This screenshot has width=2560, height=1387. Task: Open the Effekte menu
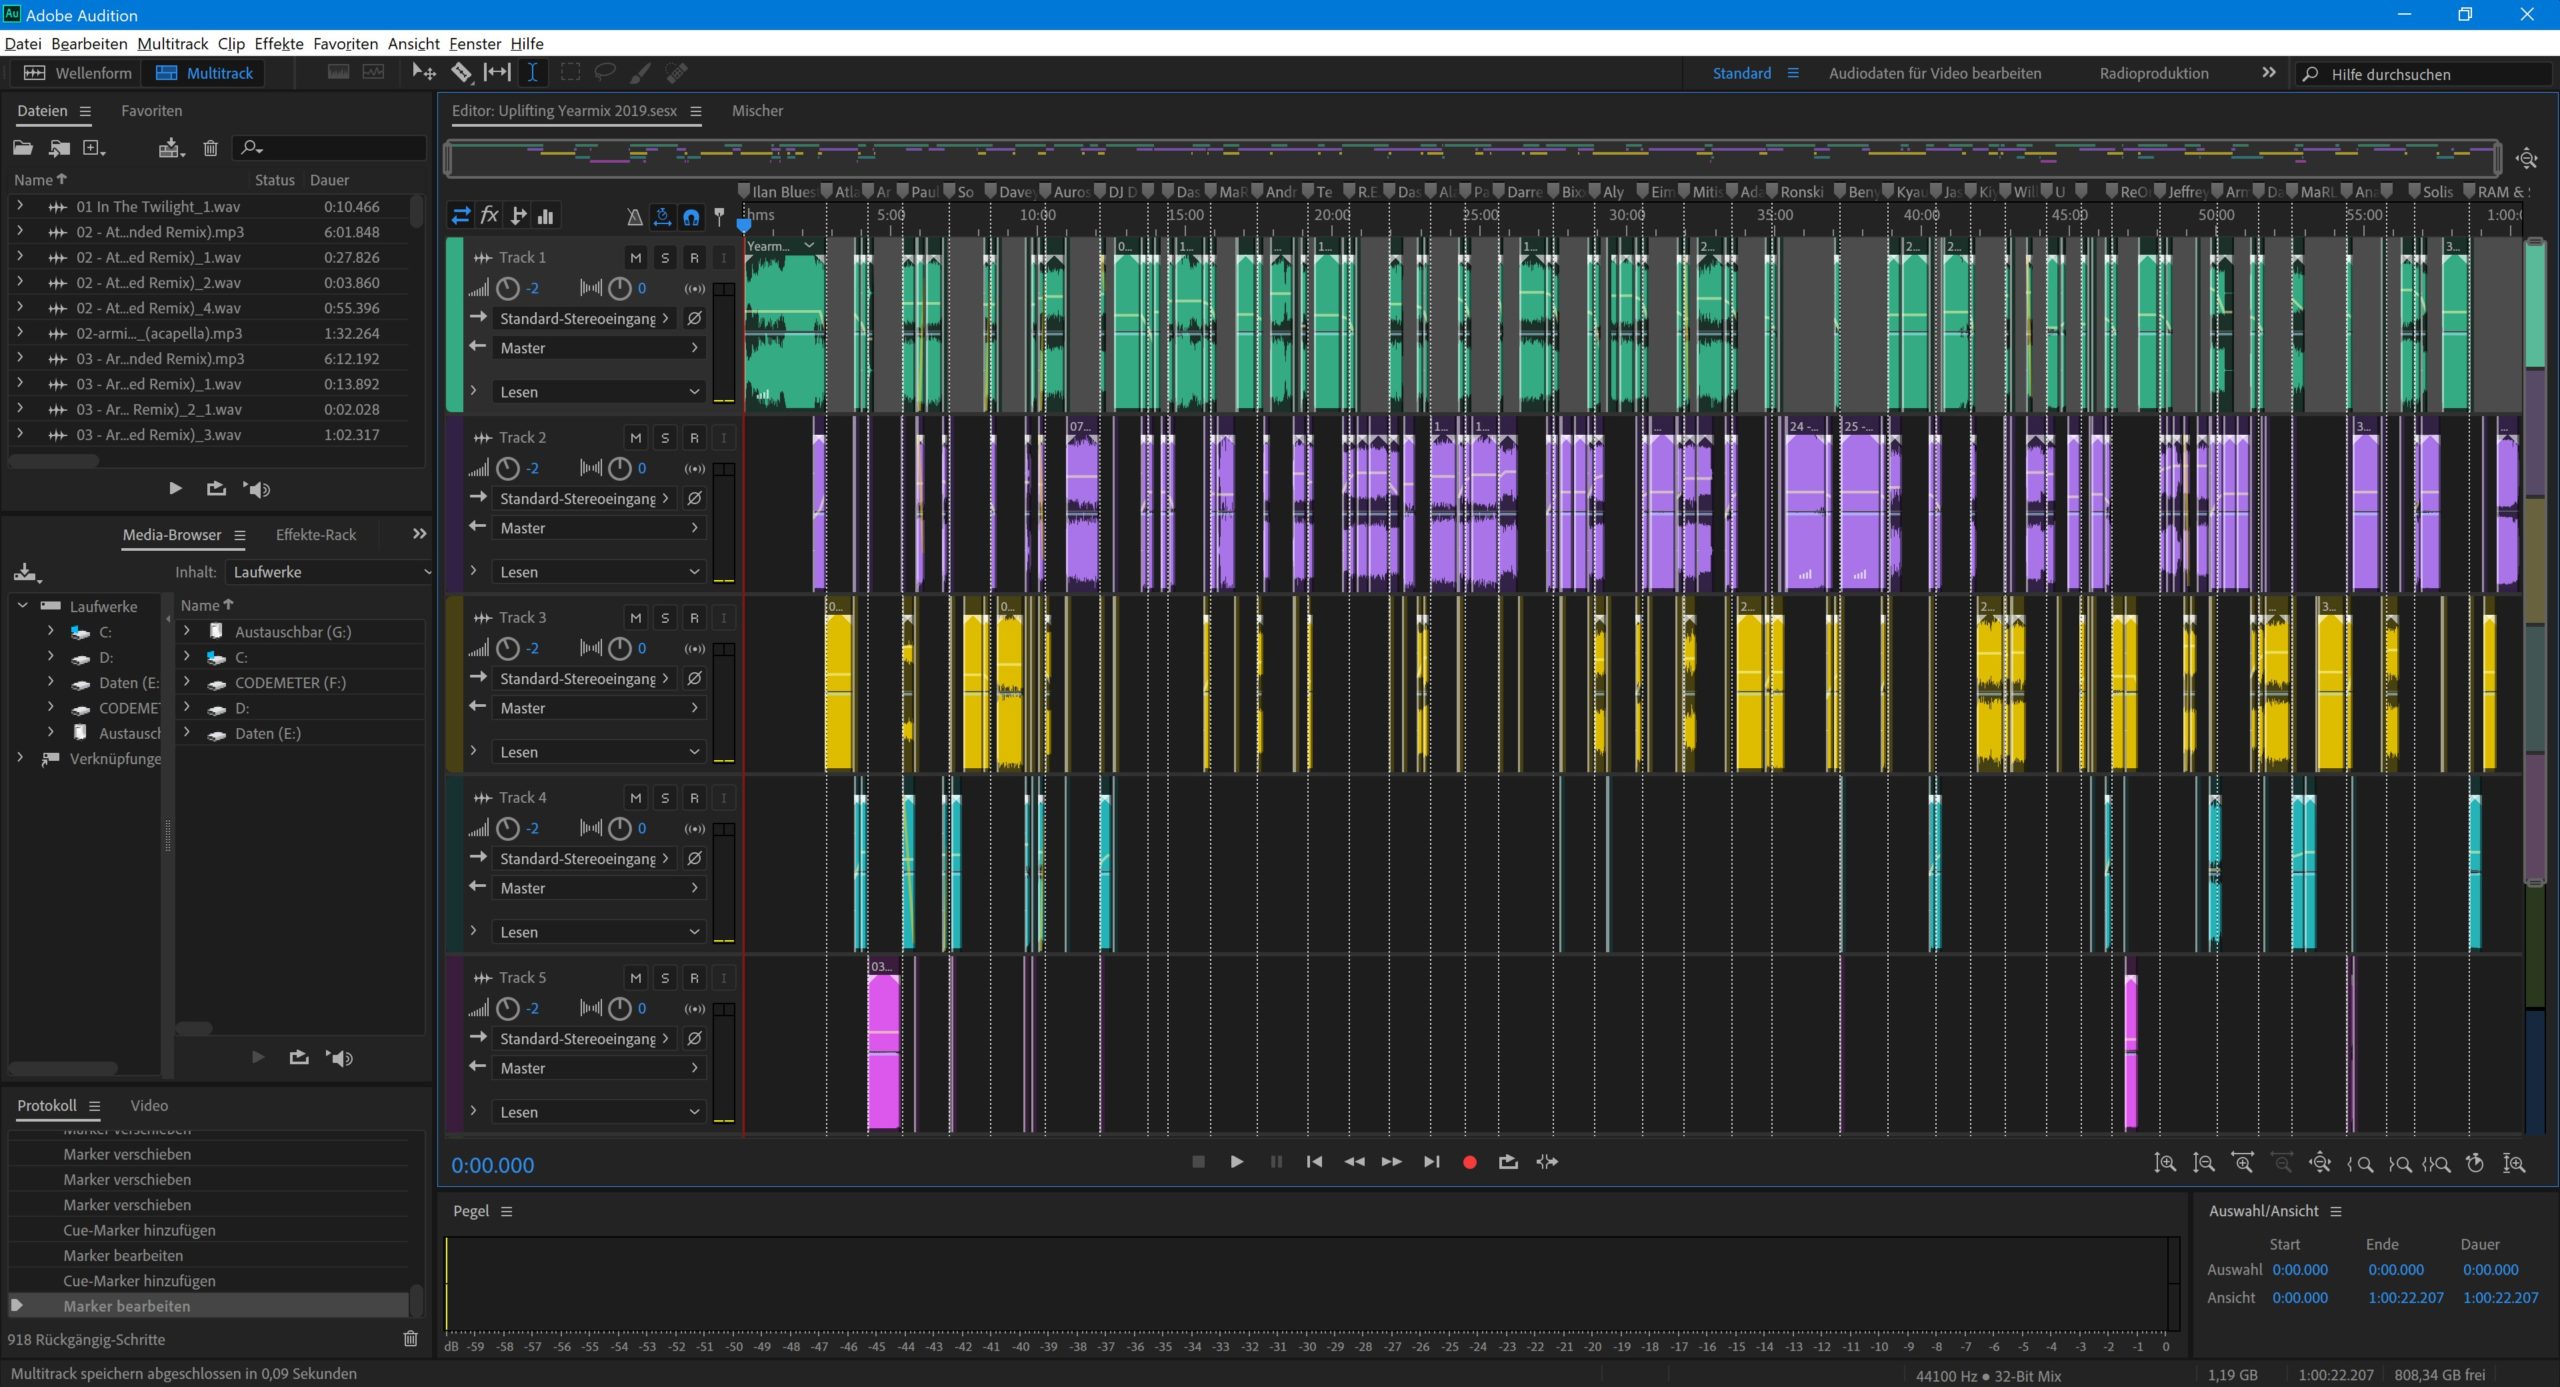(x=278, y=44)
